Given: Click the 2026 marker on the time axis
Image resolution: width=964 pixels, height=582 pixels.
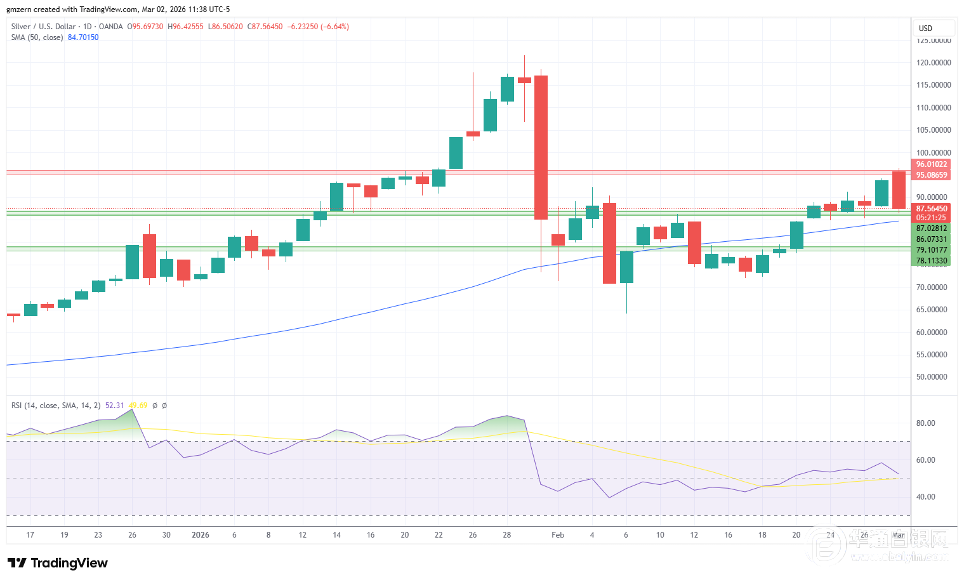Looking at the screenshot, I should pos(198,535).
